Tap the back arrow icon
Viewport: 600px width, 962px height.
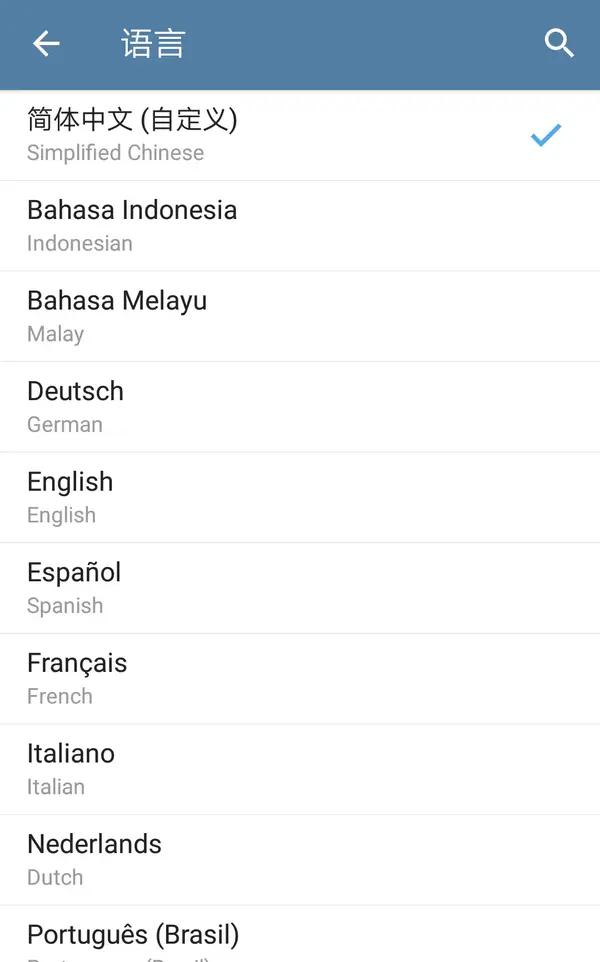click(46, 44)
